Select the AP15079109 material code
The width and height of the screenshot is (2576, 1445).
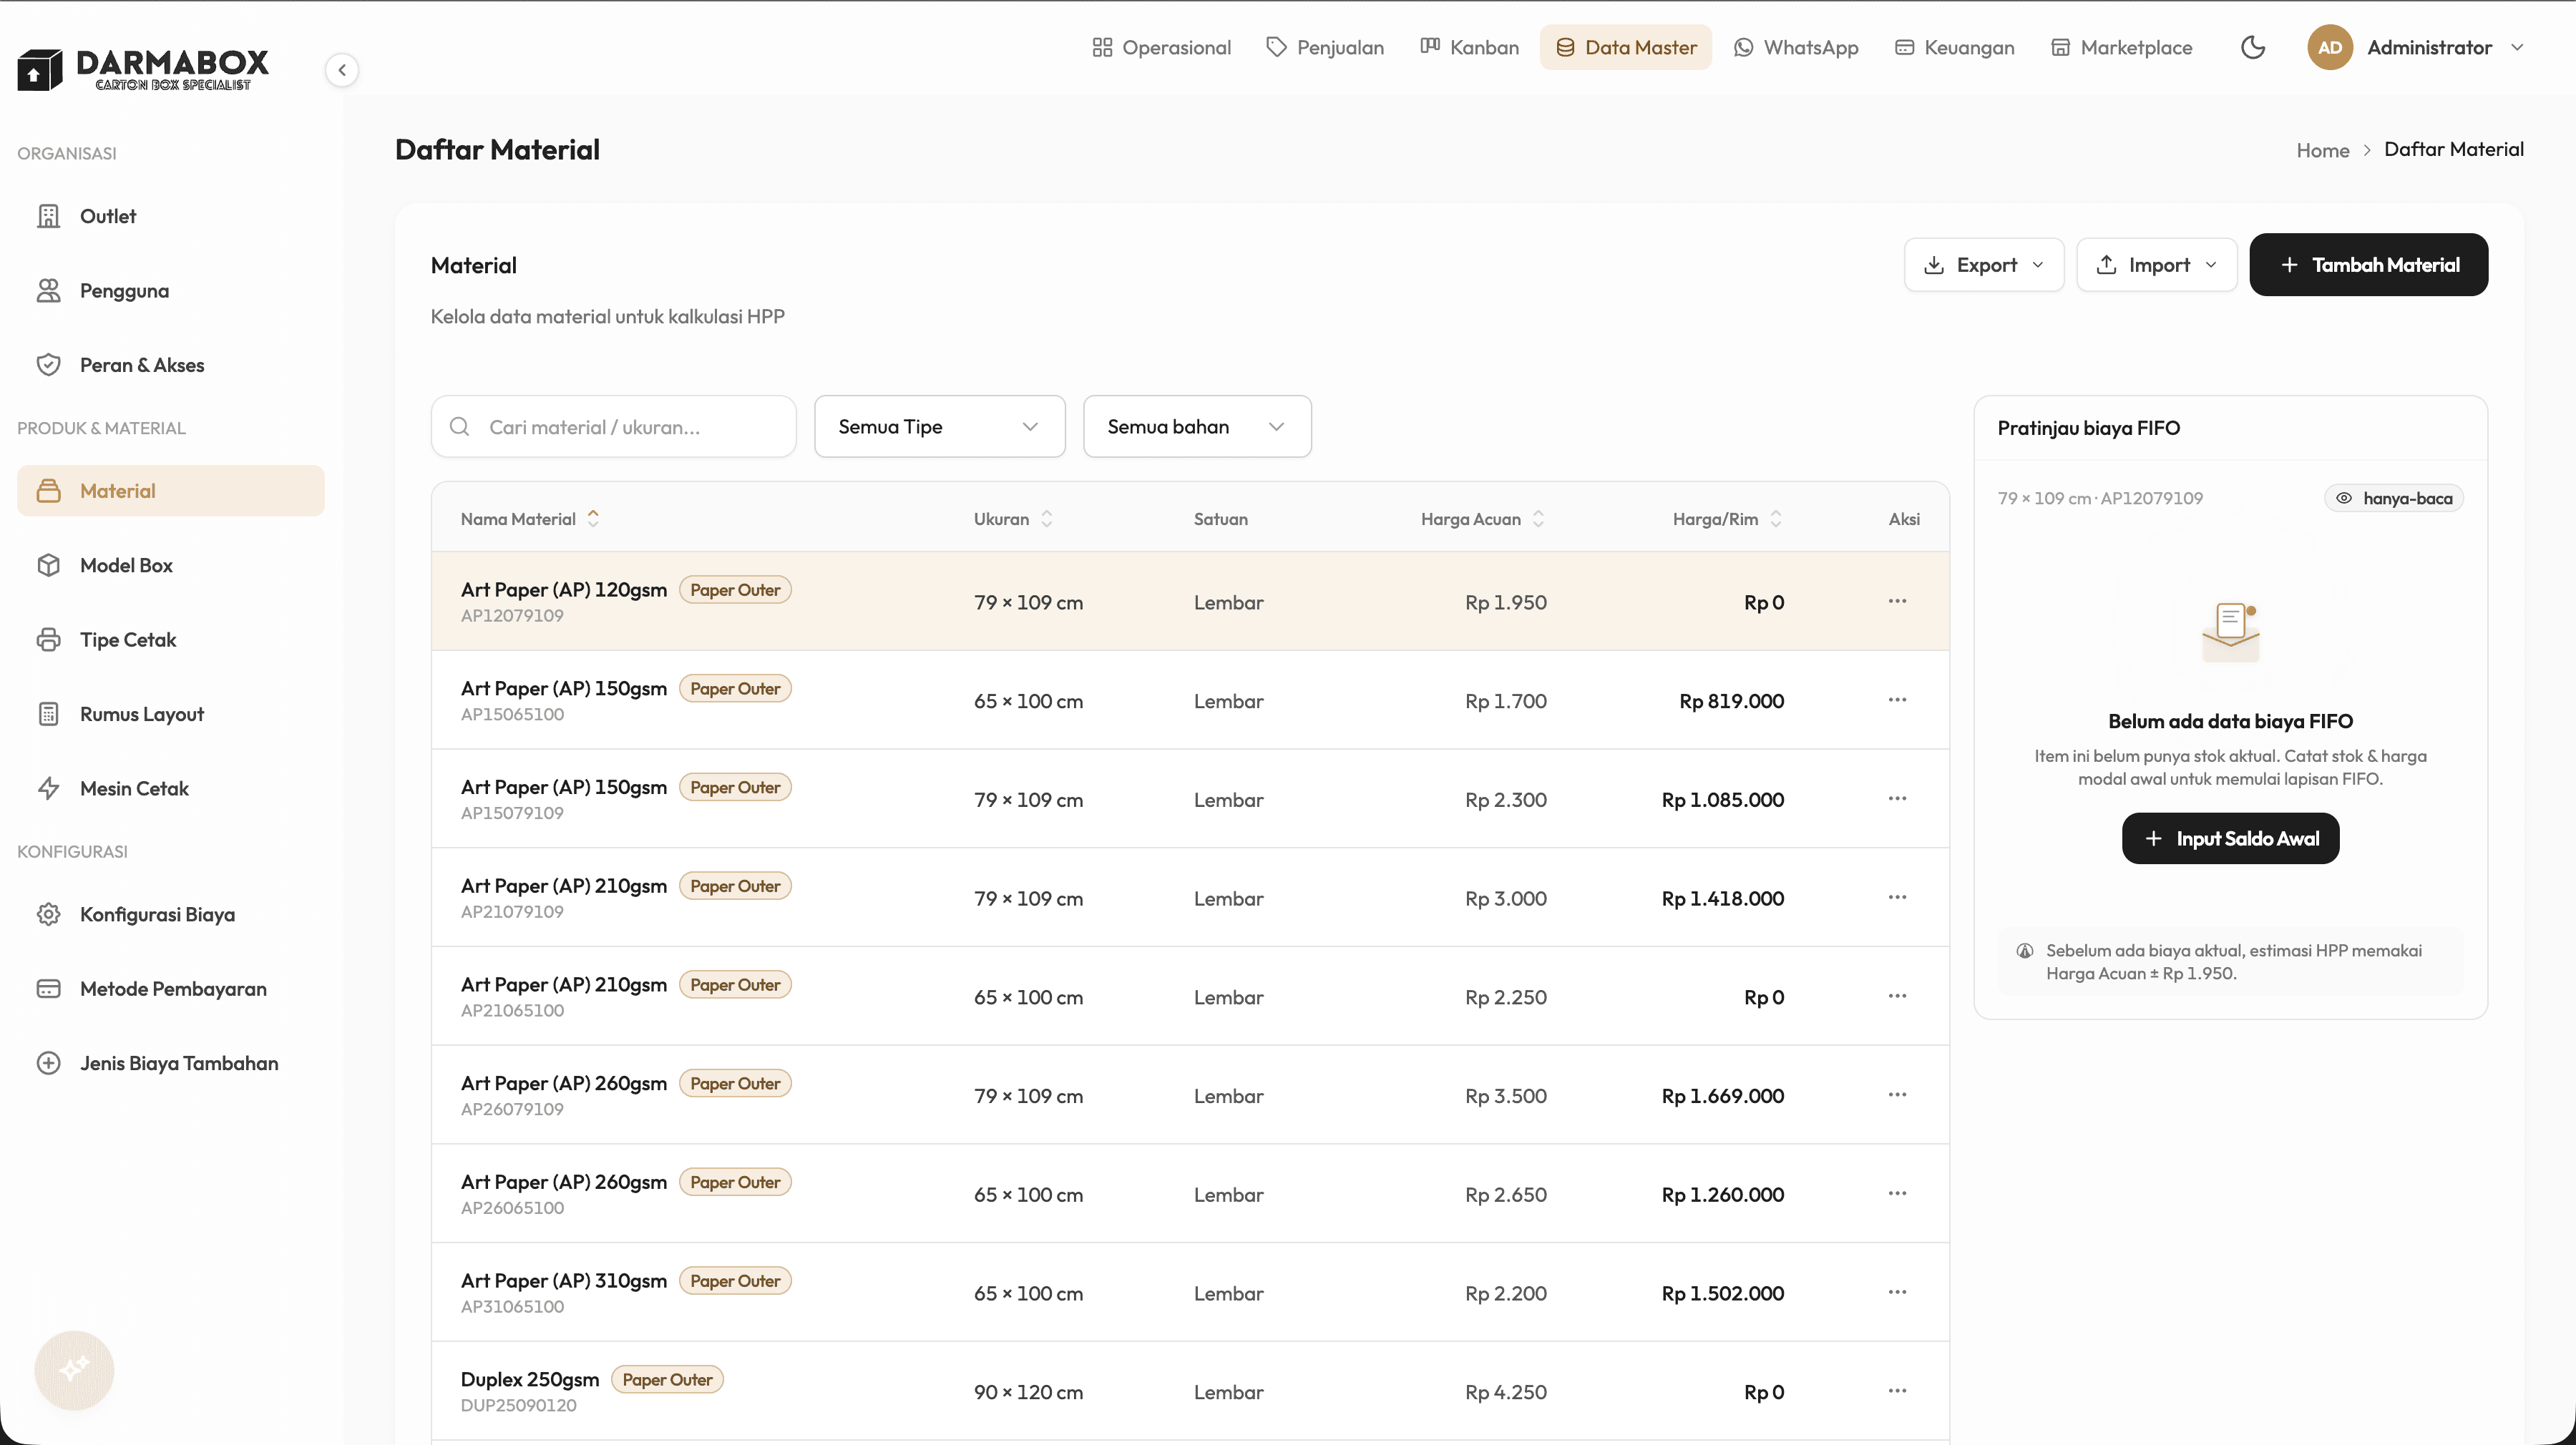[x=512, y=813]
